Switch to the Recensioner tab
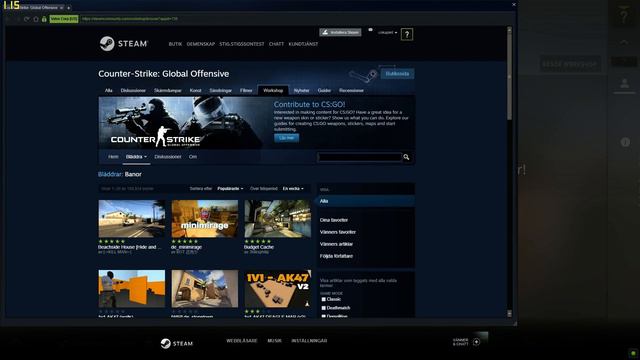This screenshot has width=640, height=360. [x=351, y=91]
